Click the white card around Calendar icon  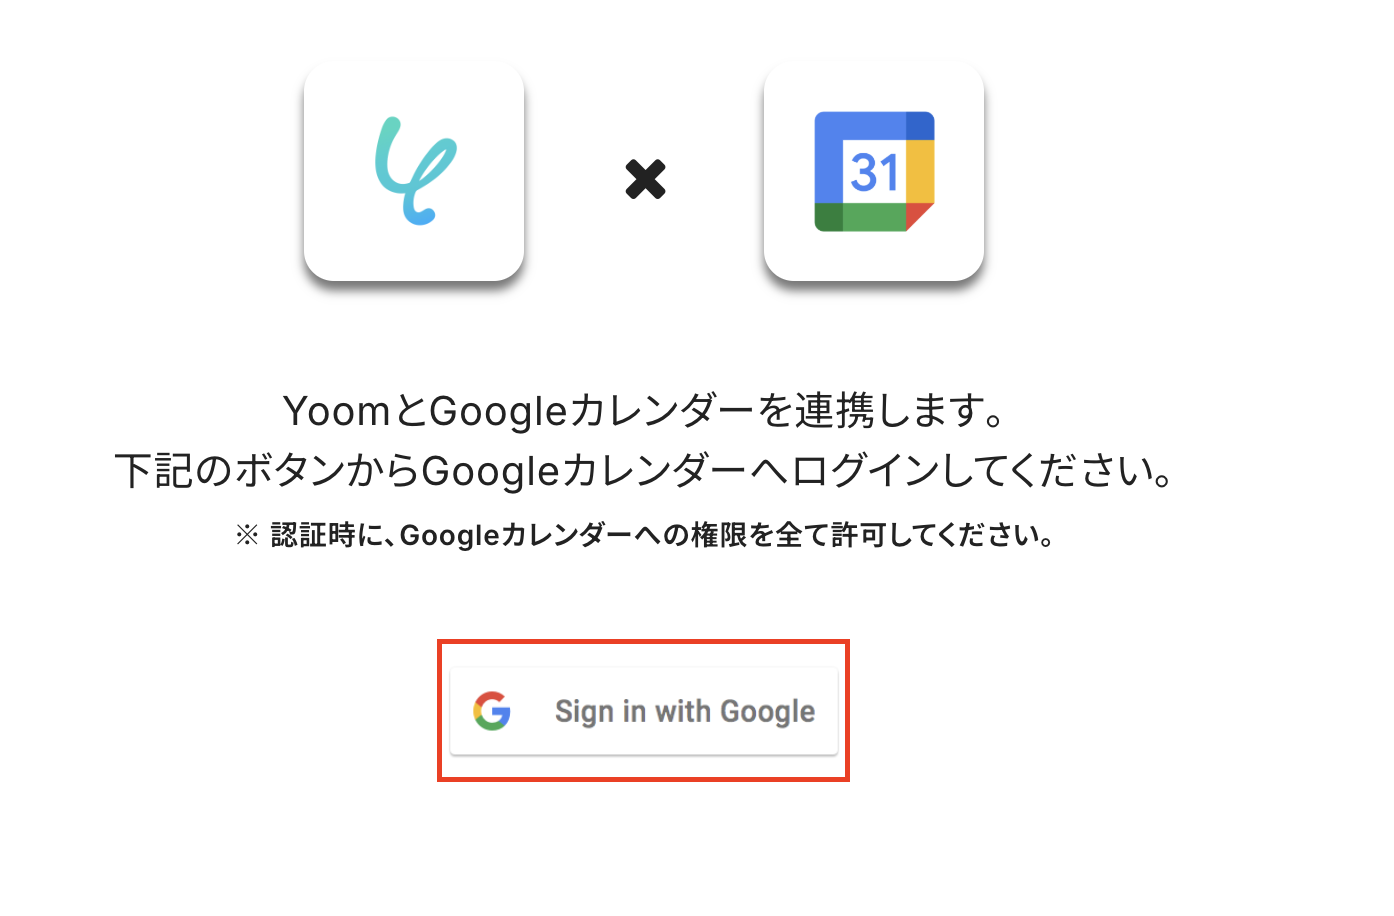coord(874,171)
